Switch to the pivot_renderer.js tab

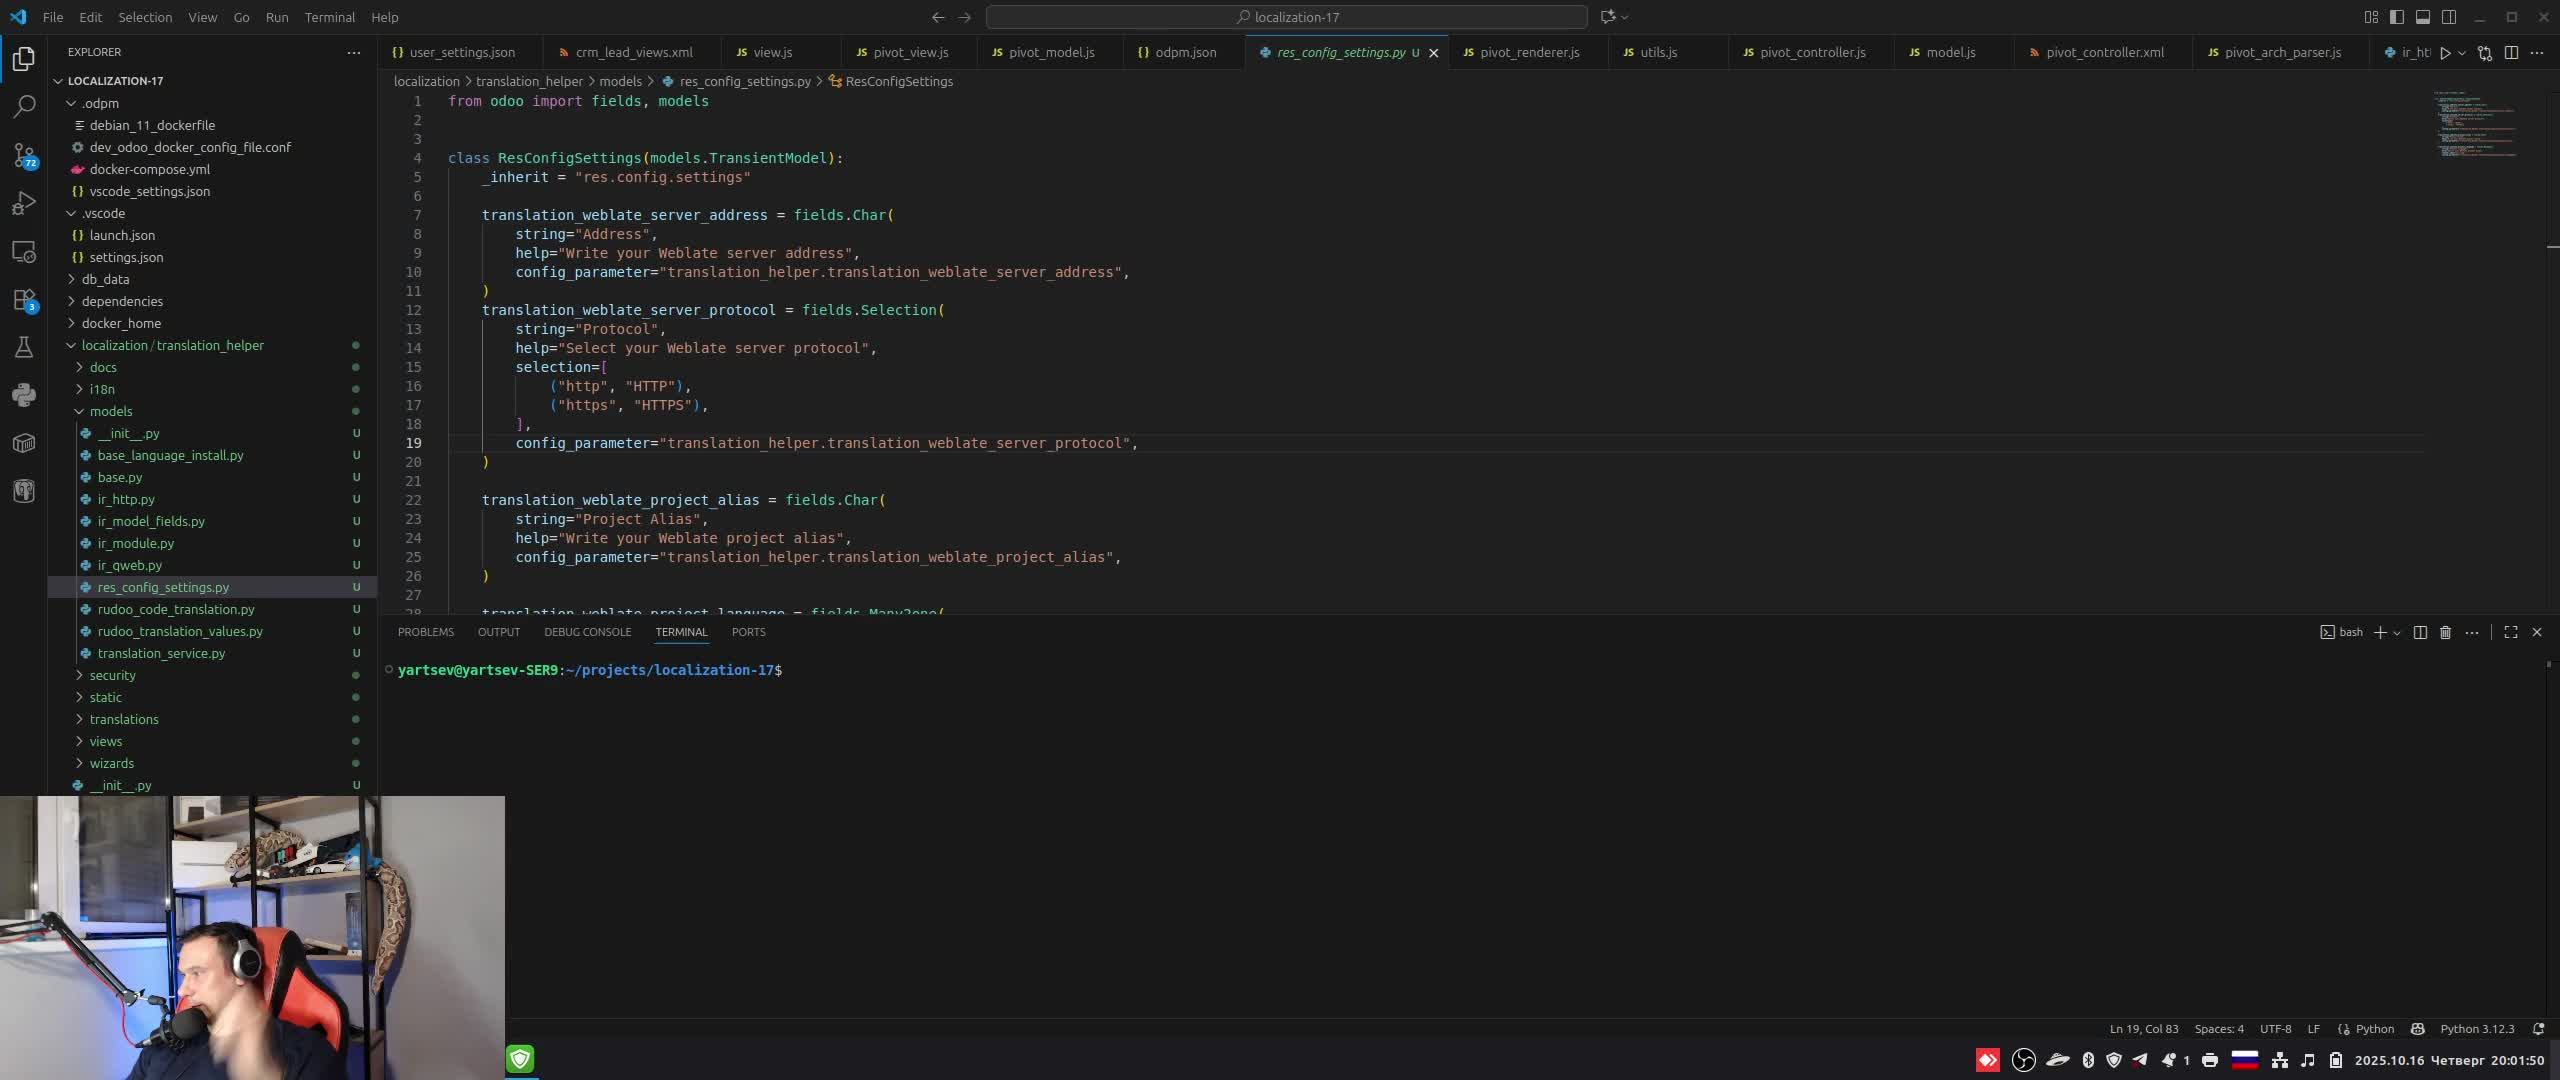[x=1529, y=52]
